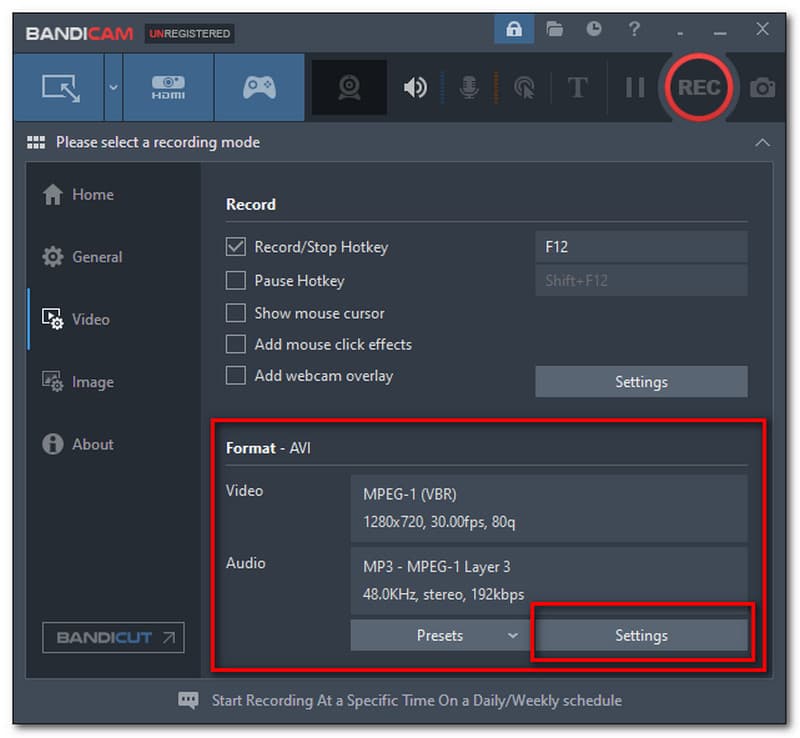This screenshot has width=800, height=738.
Task: Open the Image tab in sidebar
Action: tap(92, 382)
